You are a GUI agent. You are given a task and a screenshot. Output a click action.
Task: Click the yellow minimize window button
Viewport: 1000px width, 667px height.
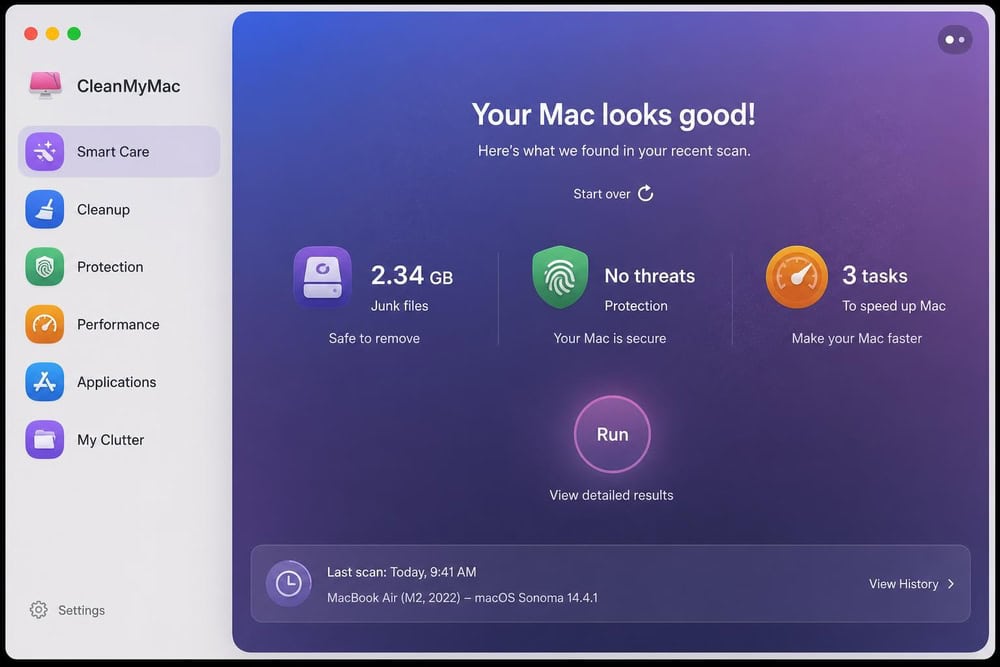[x=52, y=34]
